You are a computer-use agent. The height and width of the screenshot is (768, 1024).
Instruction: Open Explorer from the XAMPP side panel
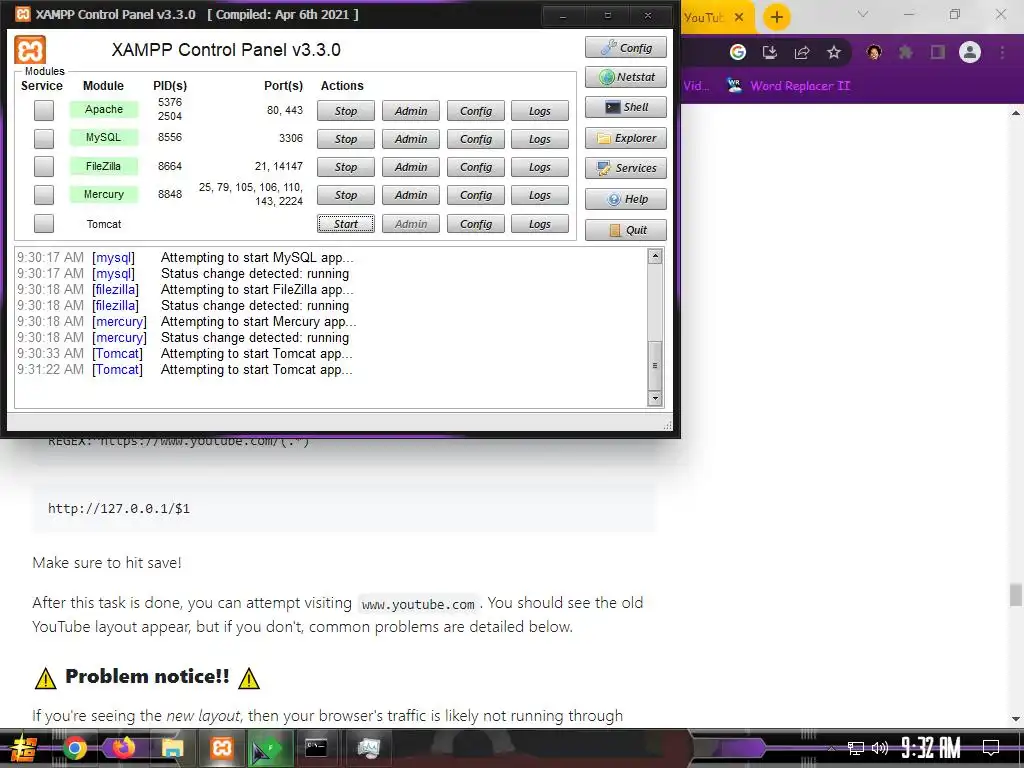(626, 138)
